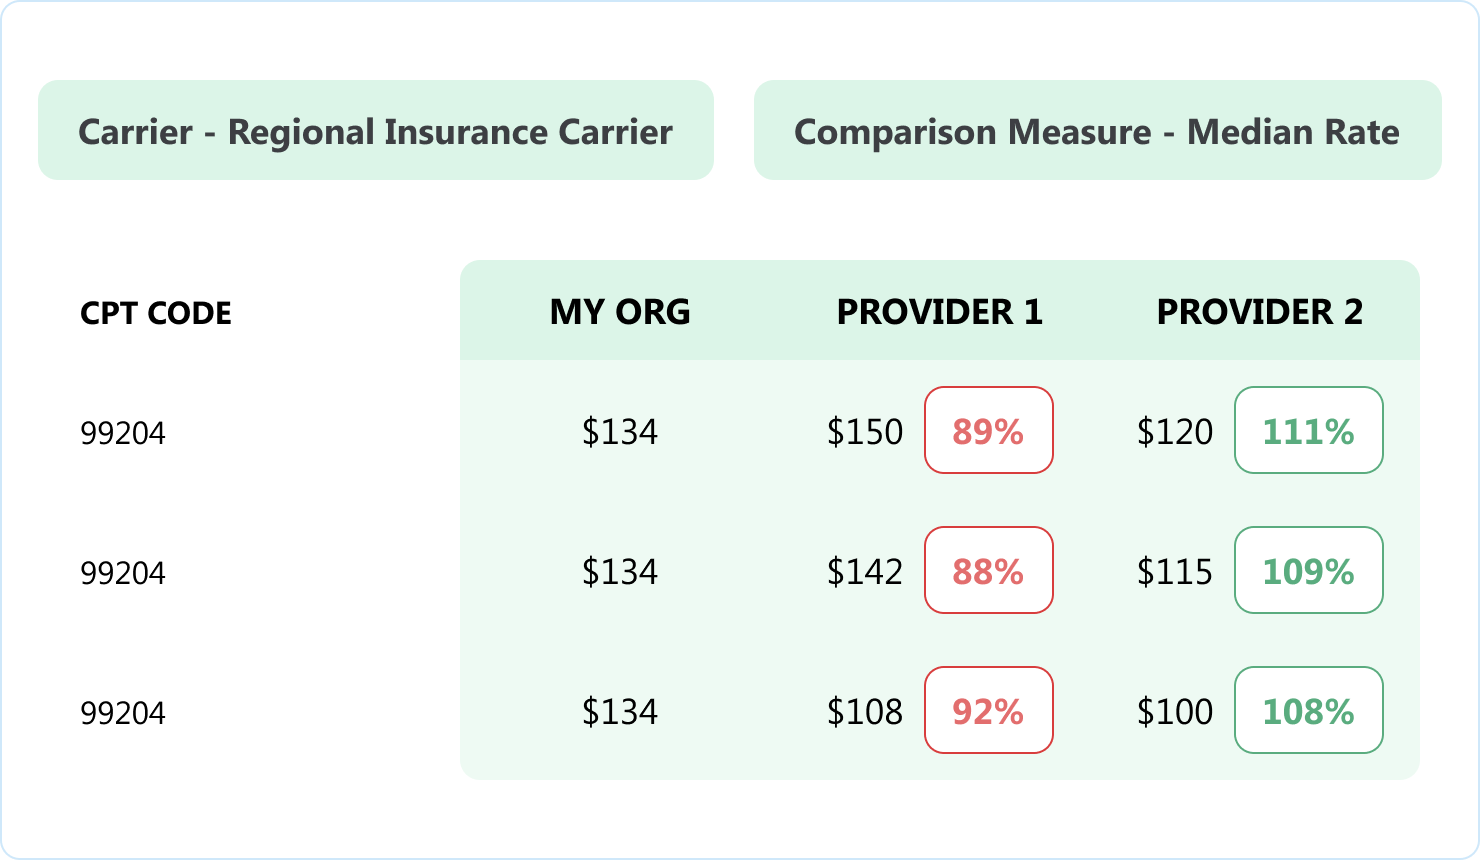Image resolution: width=1480 pixels, height=860 pixels.
Task: Sort by the MY ORG column header
Action: click(620, 312)
